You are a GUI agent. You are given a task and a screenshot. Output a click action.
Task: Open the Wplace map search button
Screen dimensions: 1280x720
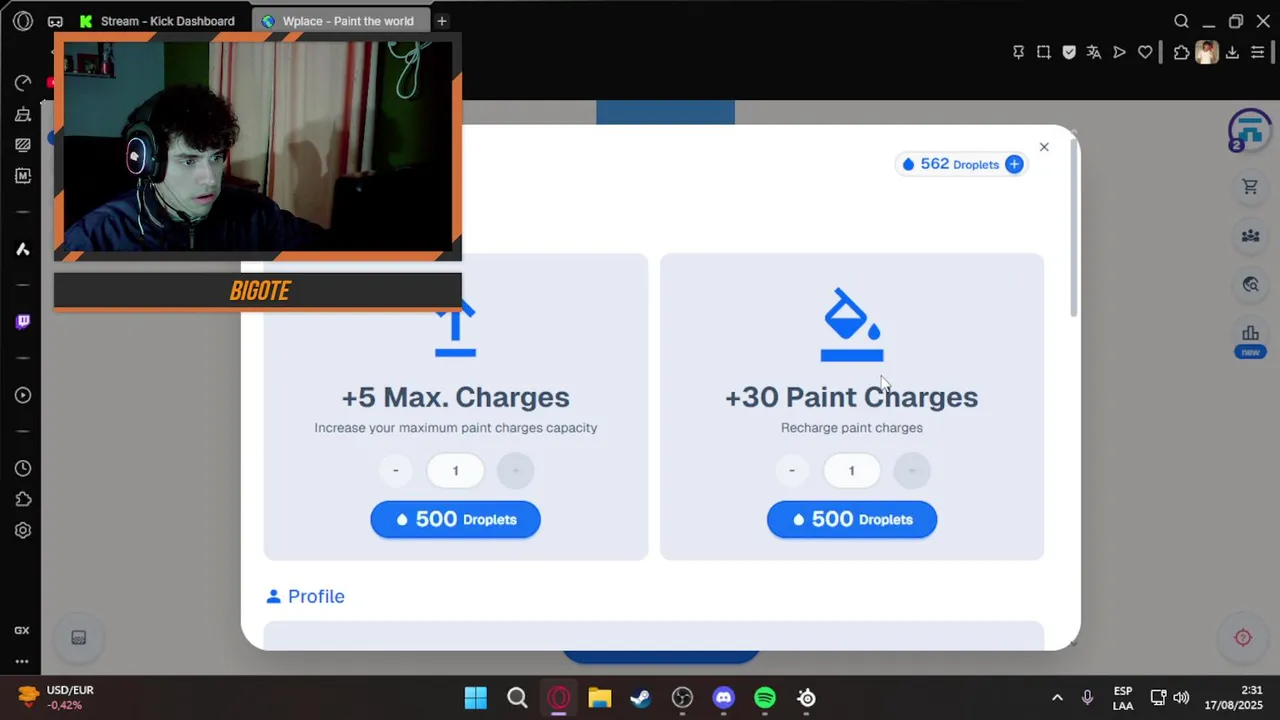pyautogui.click(x=1250, y=285)
